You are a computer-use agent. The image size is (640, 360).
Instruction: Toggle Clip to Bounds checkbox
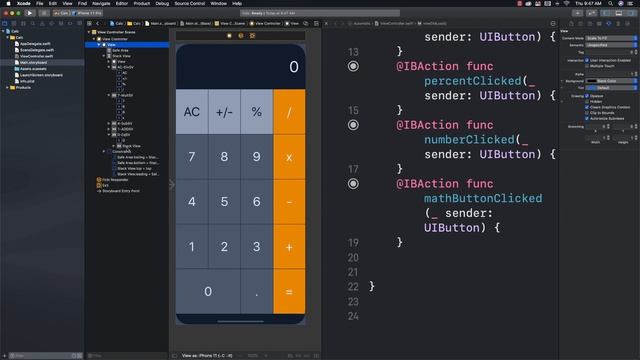(587, 113)
